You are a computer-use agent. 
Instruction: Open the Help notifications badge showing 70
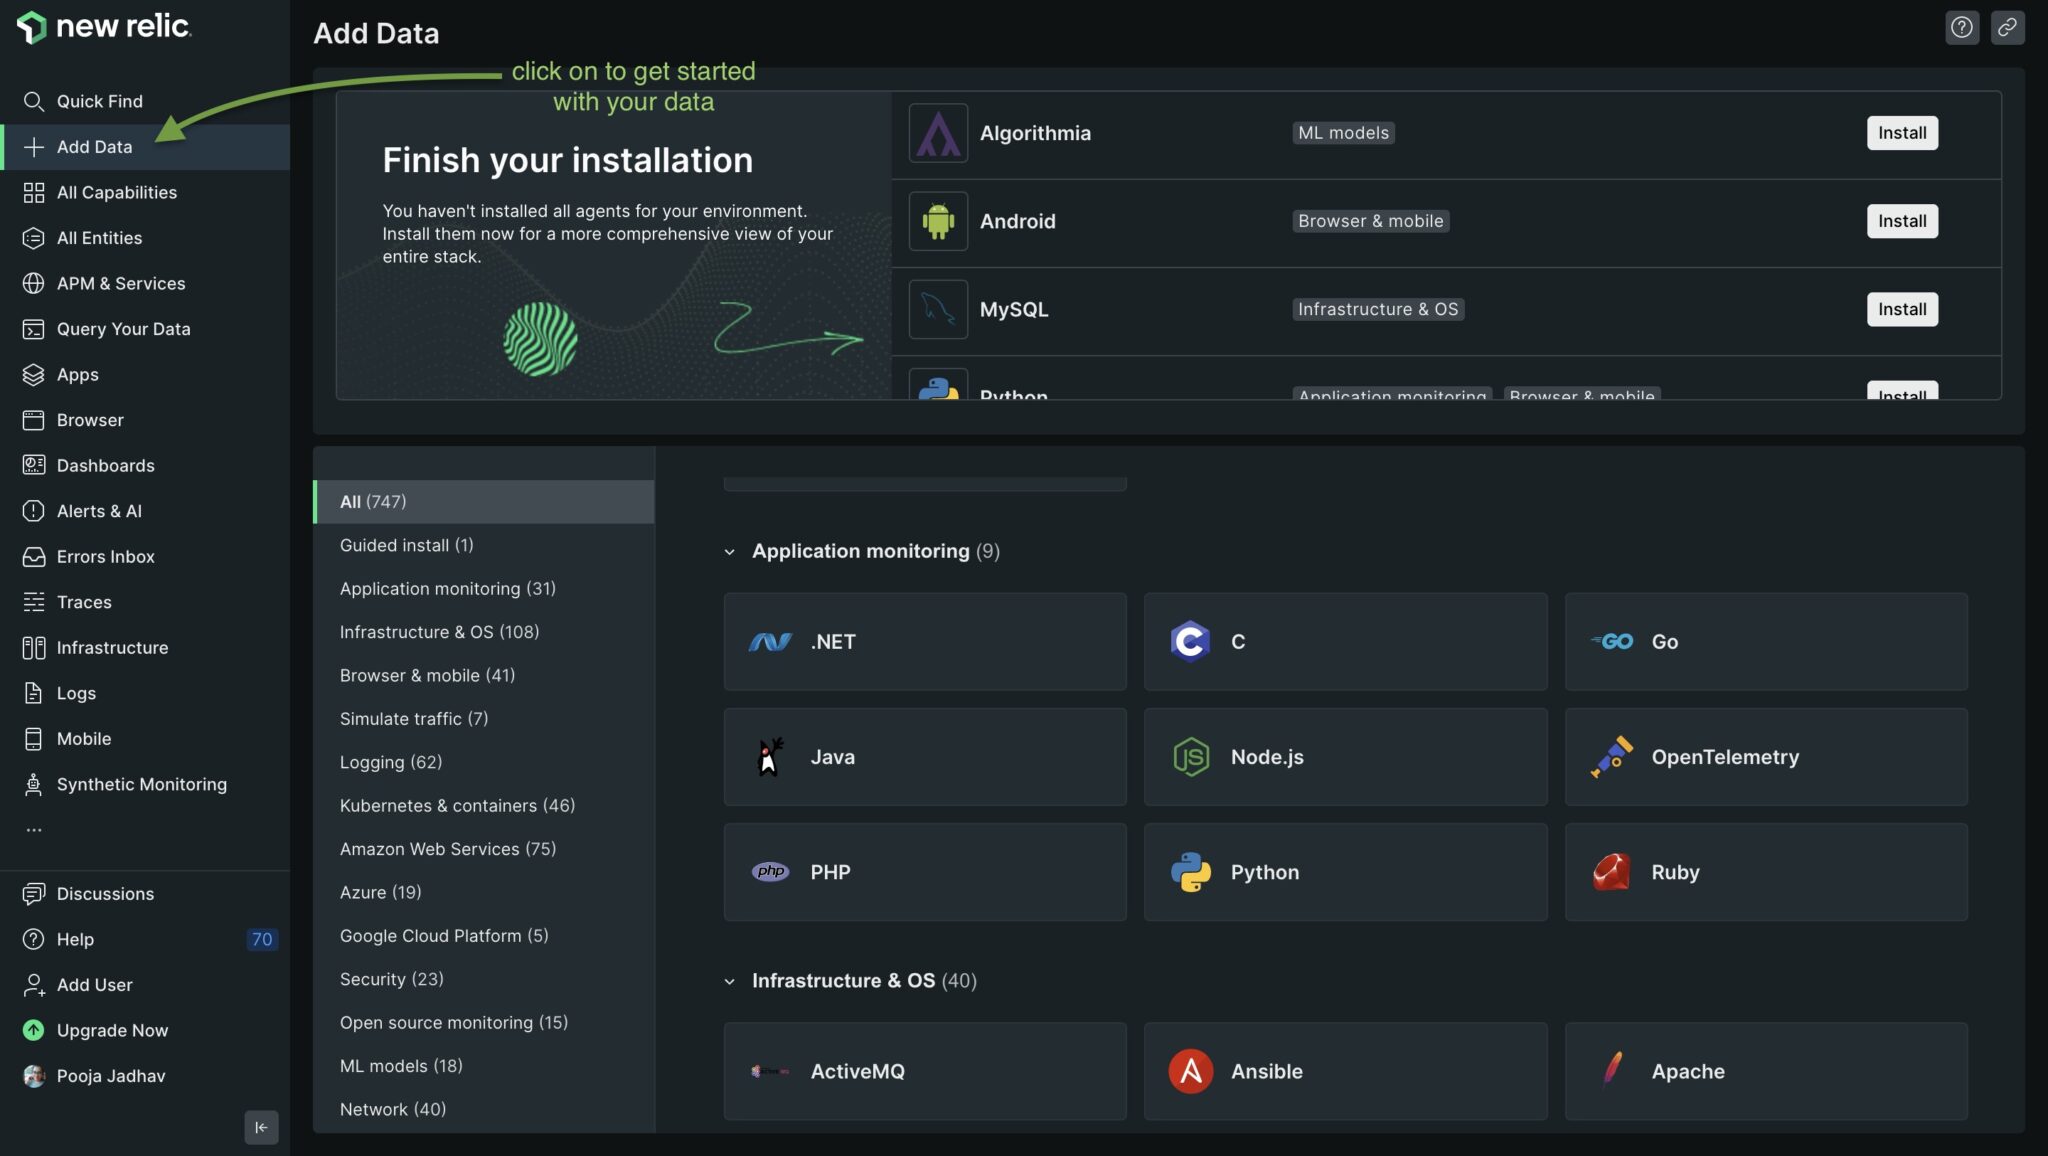click(263, 939)
